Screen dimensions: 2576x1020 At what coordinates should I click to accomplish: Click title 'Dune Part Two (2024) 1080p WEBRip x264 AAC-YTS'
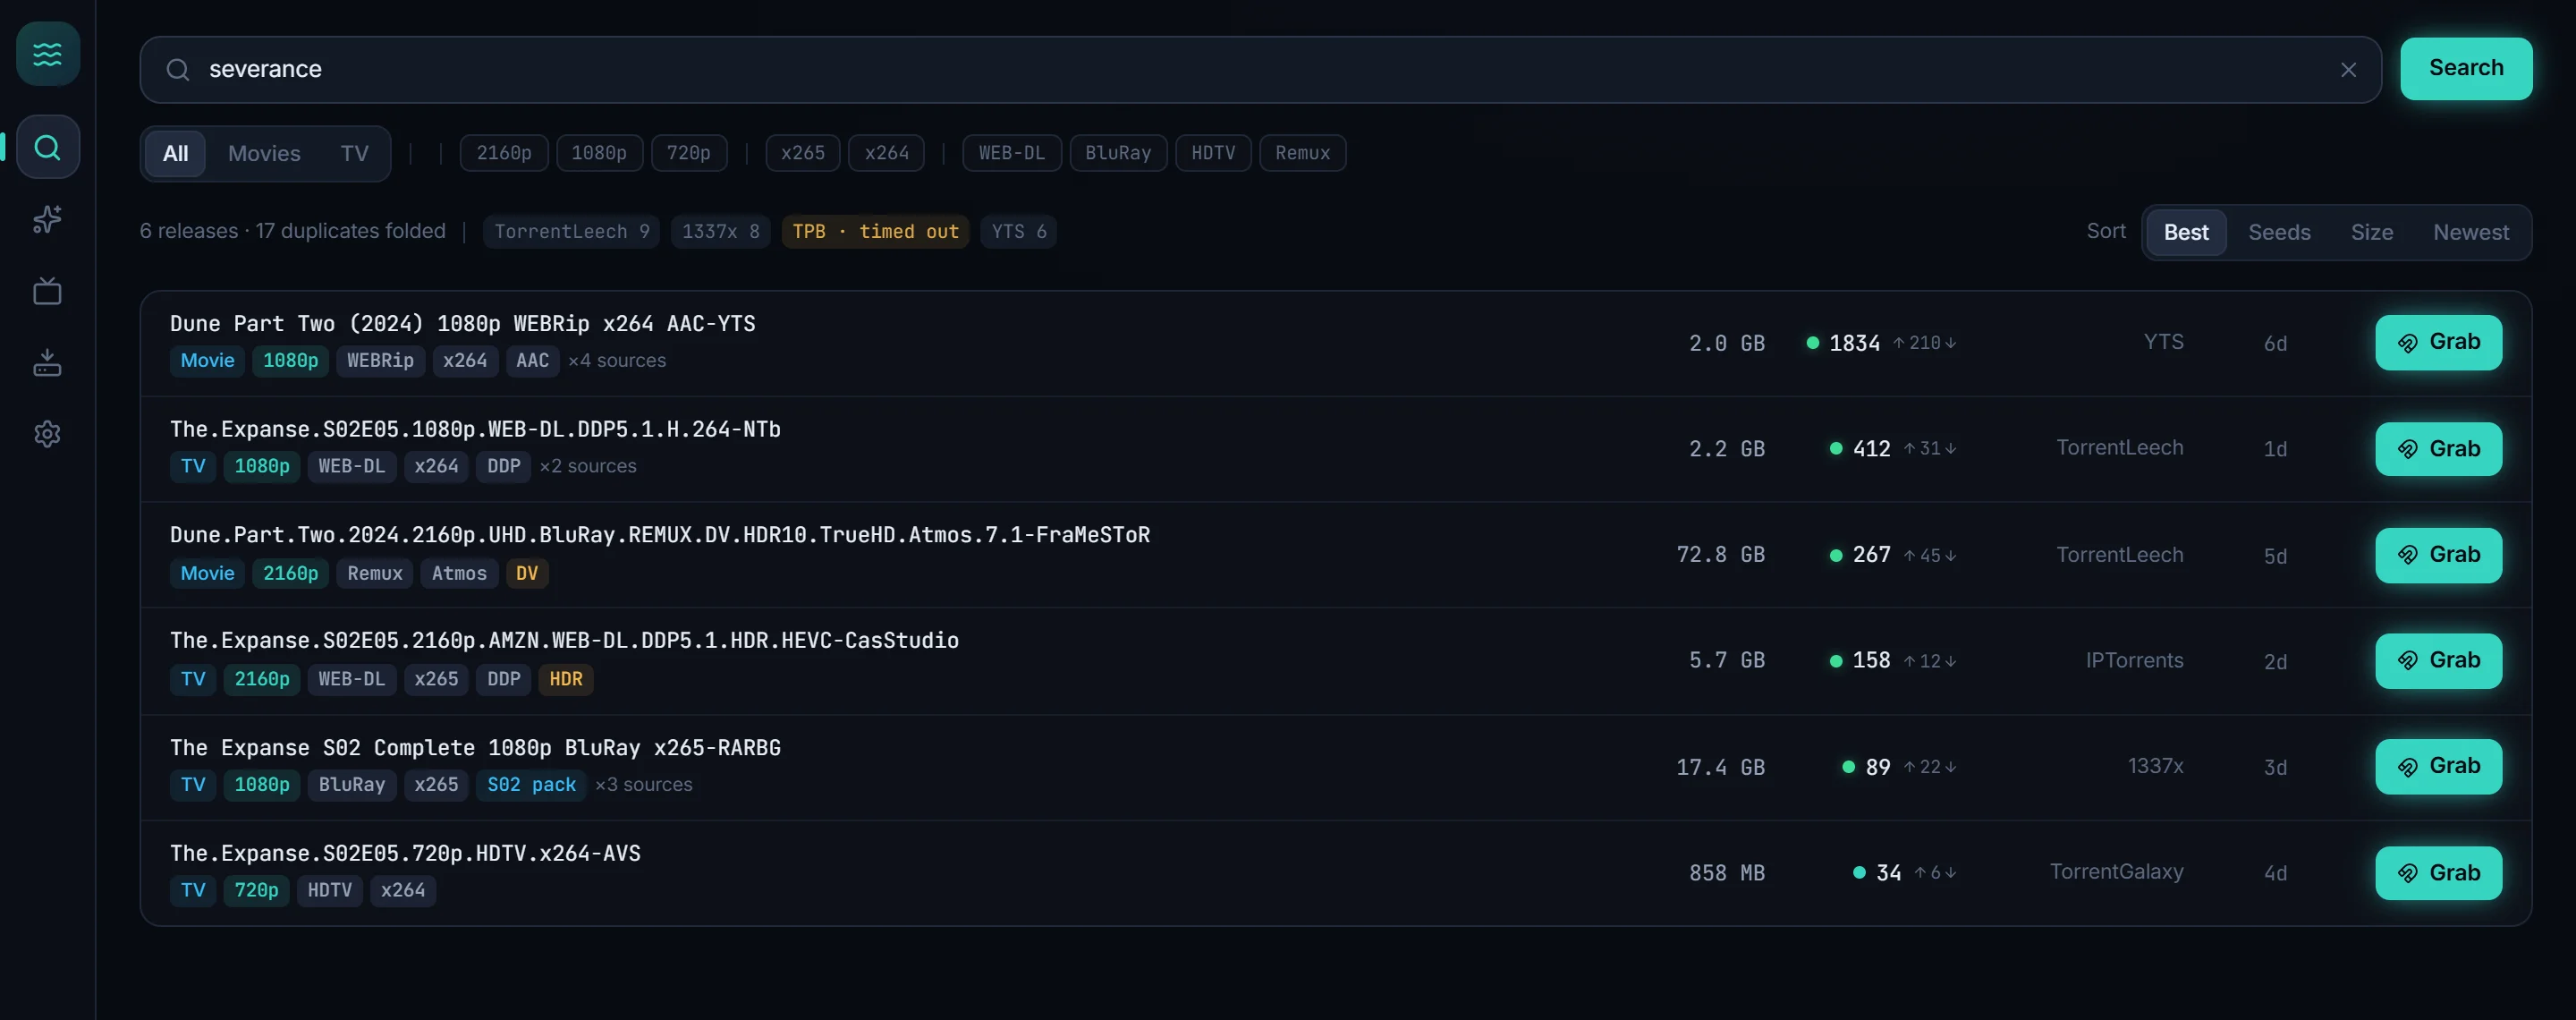click(x=463, y=324)
